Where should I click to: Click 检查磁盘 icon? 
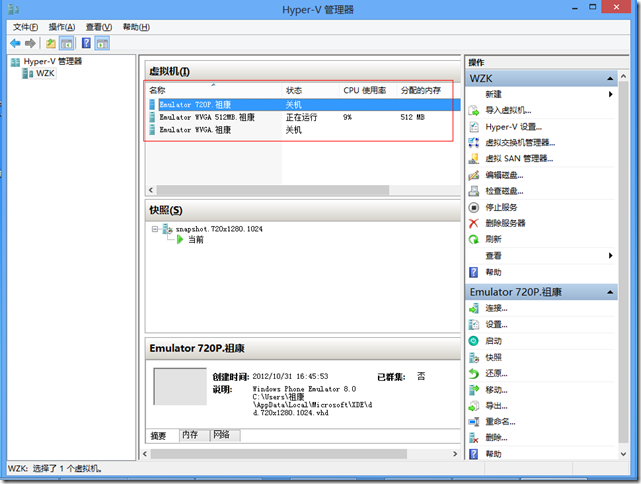tap(473, 191)
